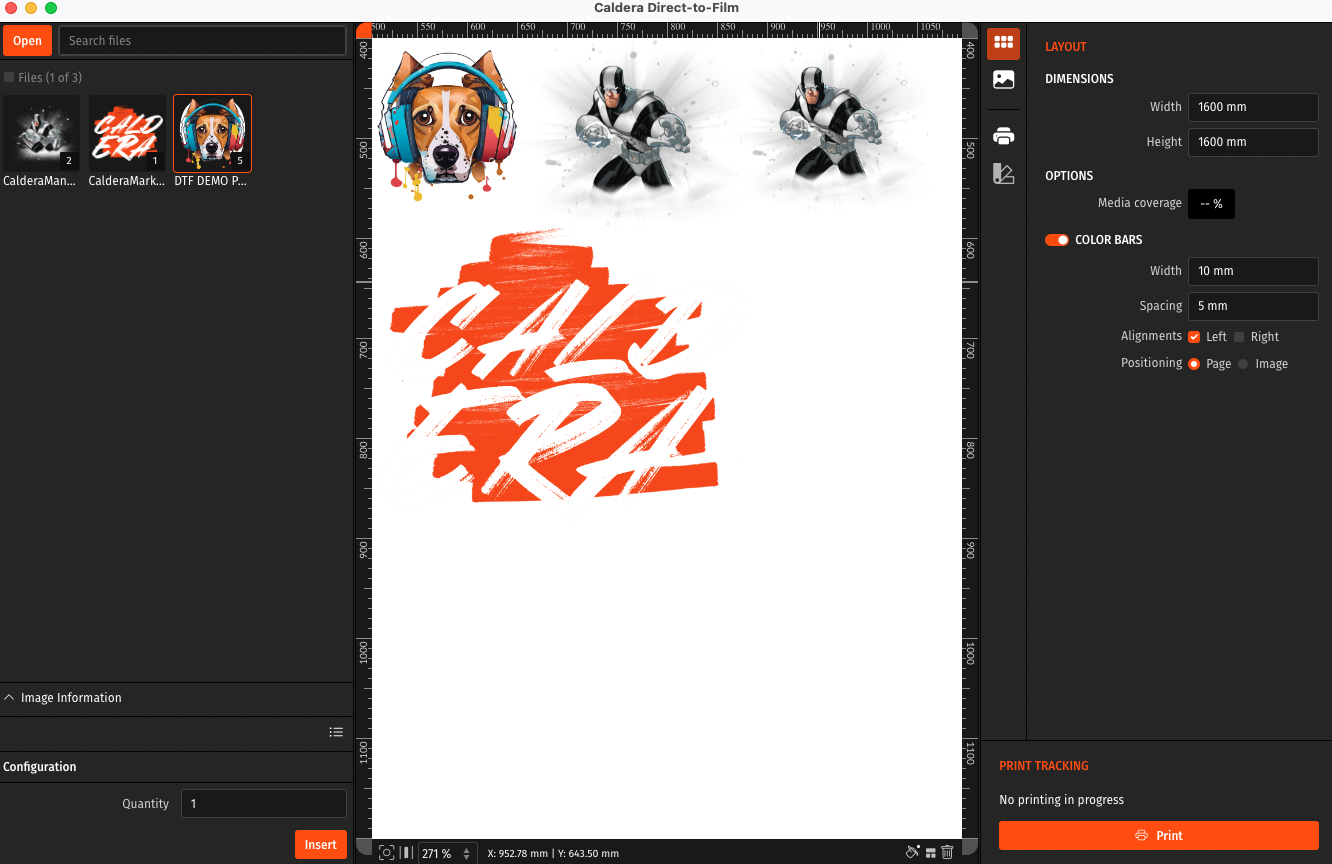Viewport: 1332px width, 864px height.
Task: Open the list view icon under Image Information
Action: click(336, 733)
